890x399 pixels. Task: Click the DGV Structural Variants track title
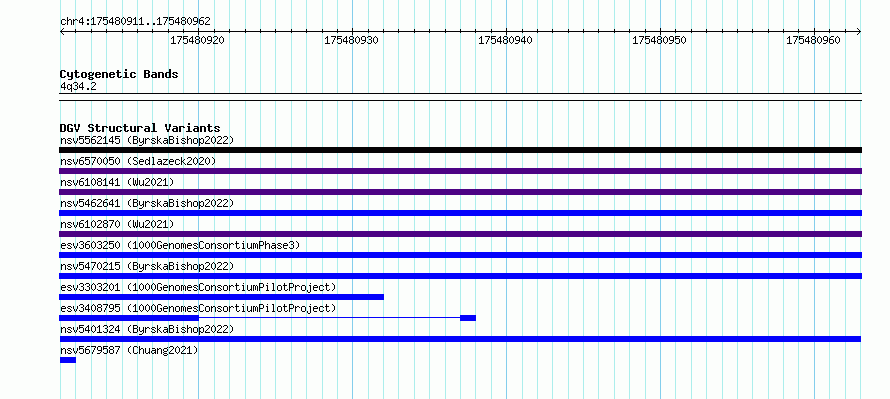point(140,128)
